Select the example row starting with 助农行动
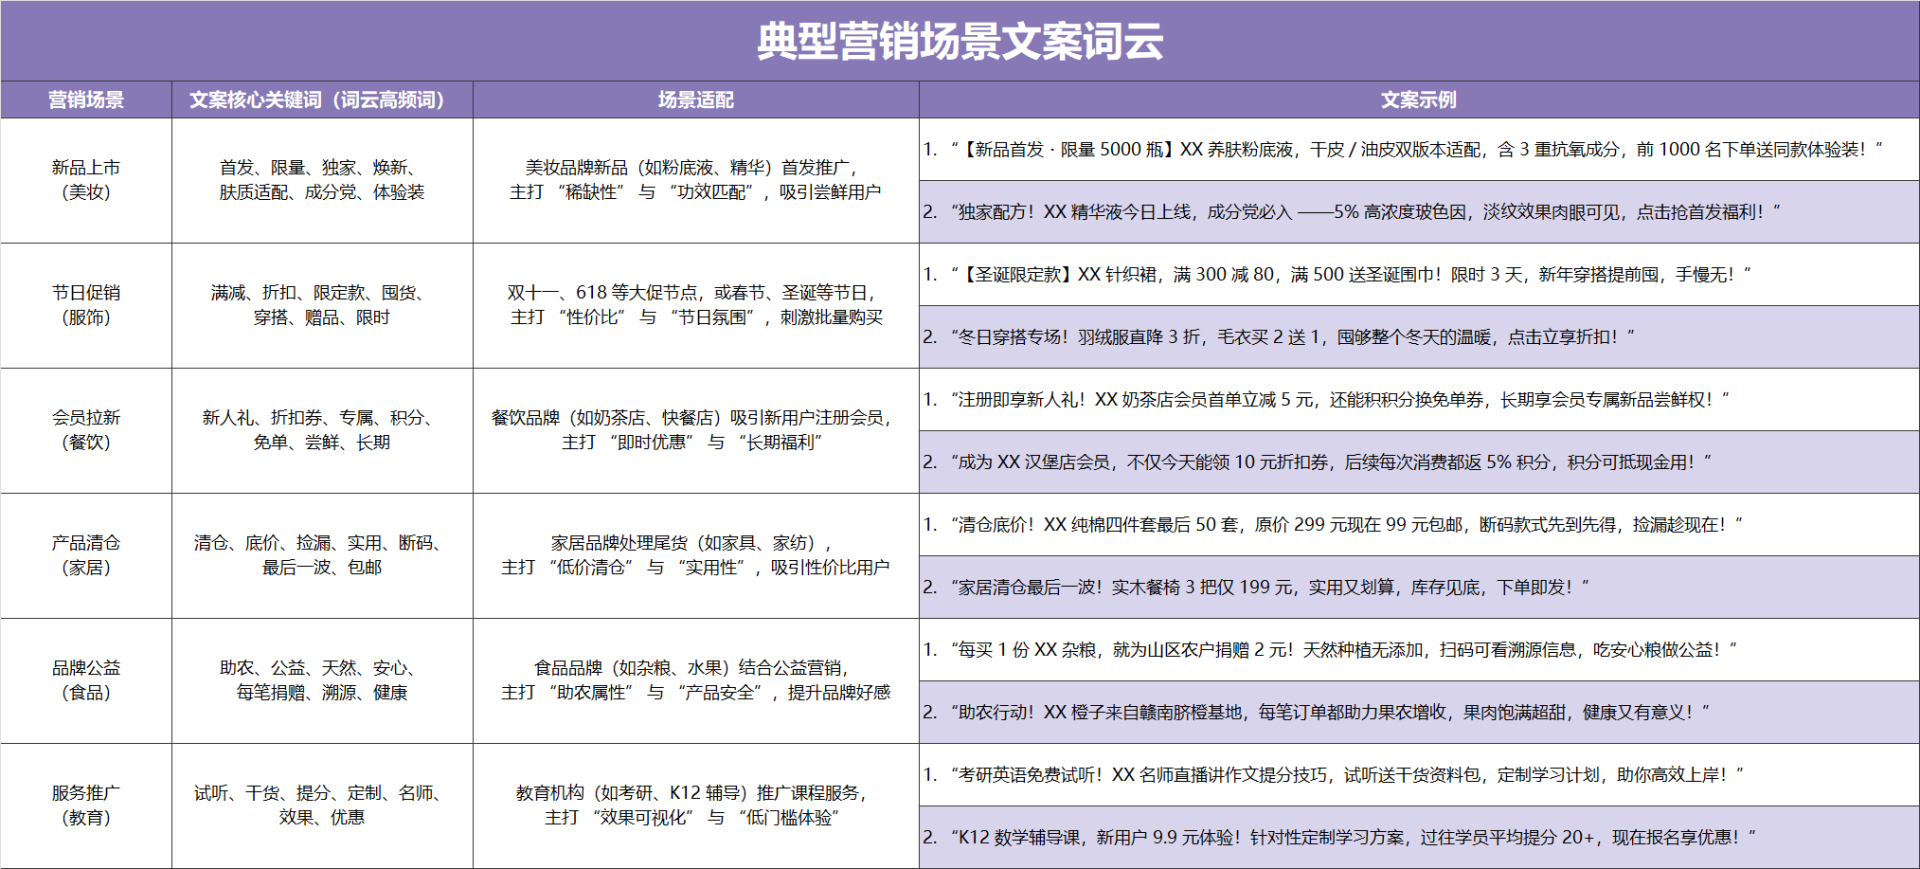Image resolution: width=1920 pixels, height=869 pixels. (1418, 712)
